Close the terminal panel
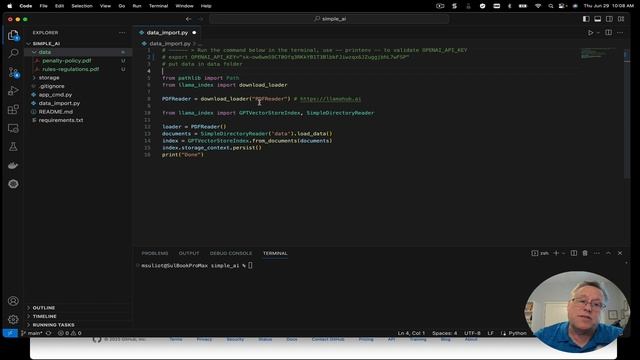 point(620,253)
